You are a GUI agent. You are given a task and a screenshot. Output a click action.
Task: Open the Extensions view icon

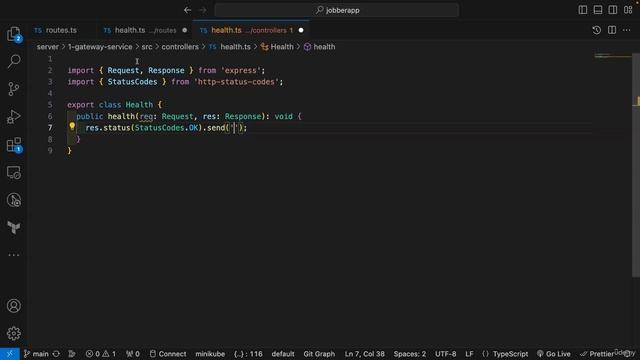[x=13, y=144]
